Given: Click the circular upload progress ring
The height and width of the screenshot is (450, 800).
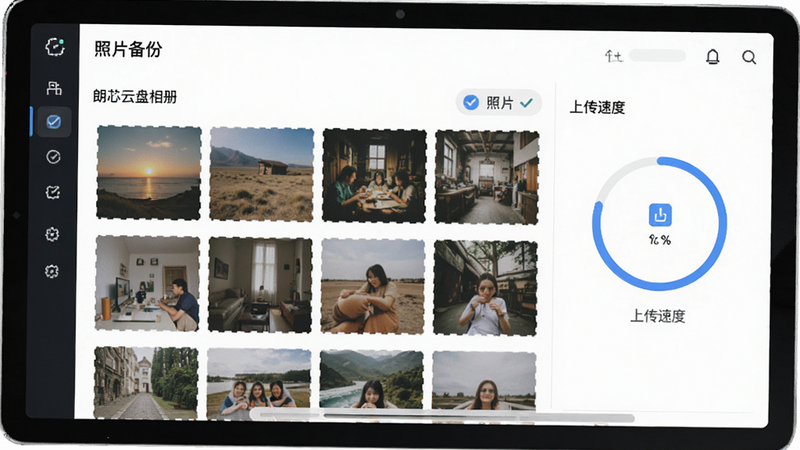Looking at the screenshot, I should 659,223.
